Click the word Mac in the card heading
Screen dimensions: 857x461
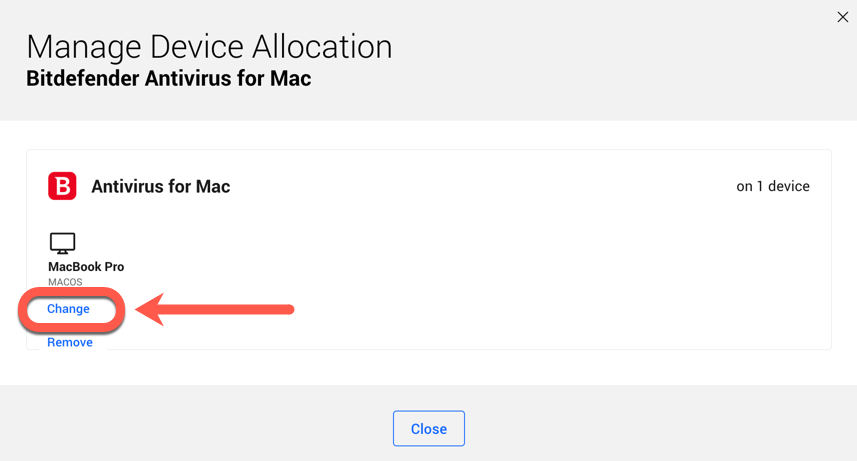tap(213, 186)
